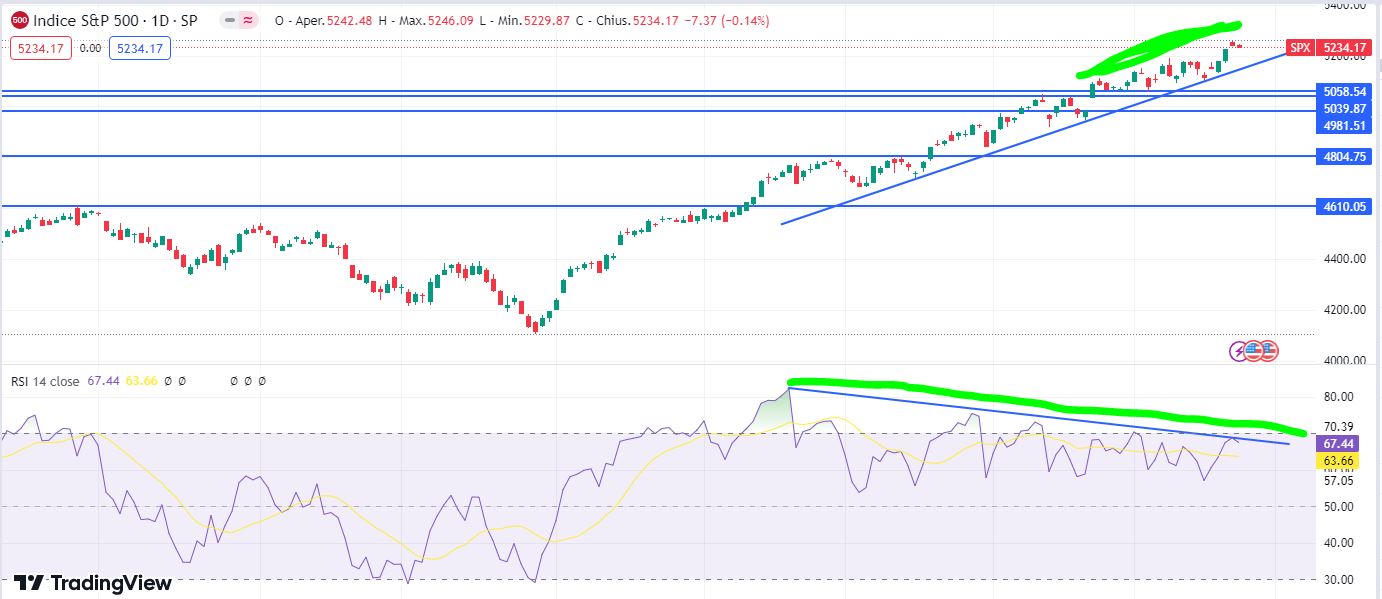1382x599 pixels.
Task: Click the 4000.00 price axis tick
Action: (x=1344, y=360)
